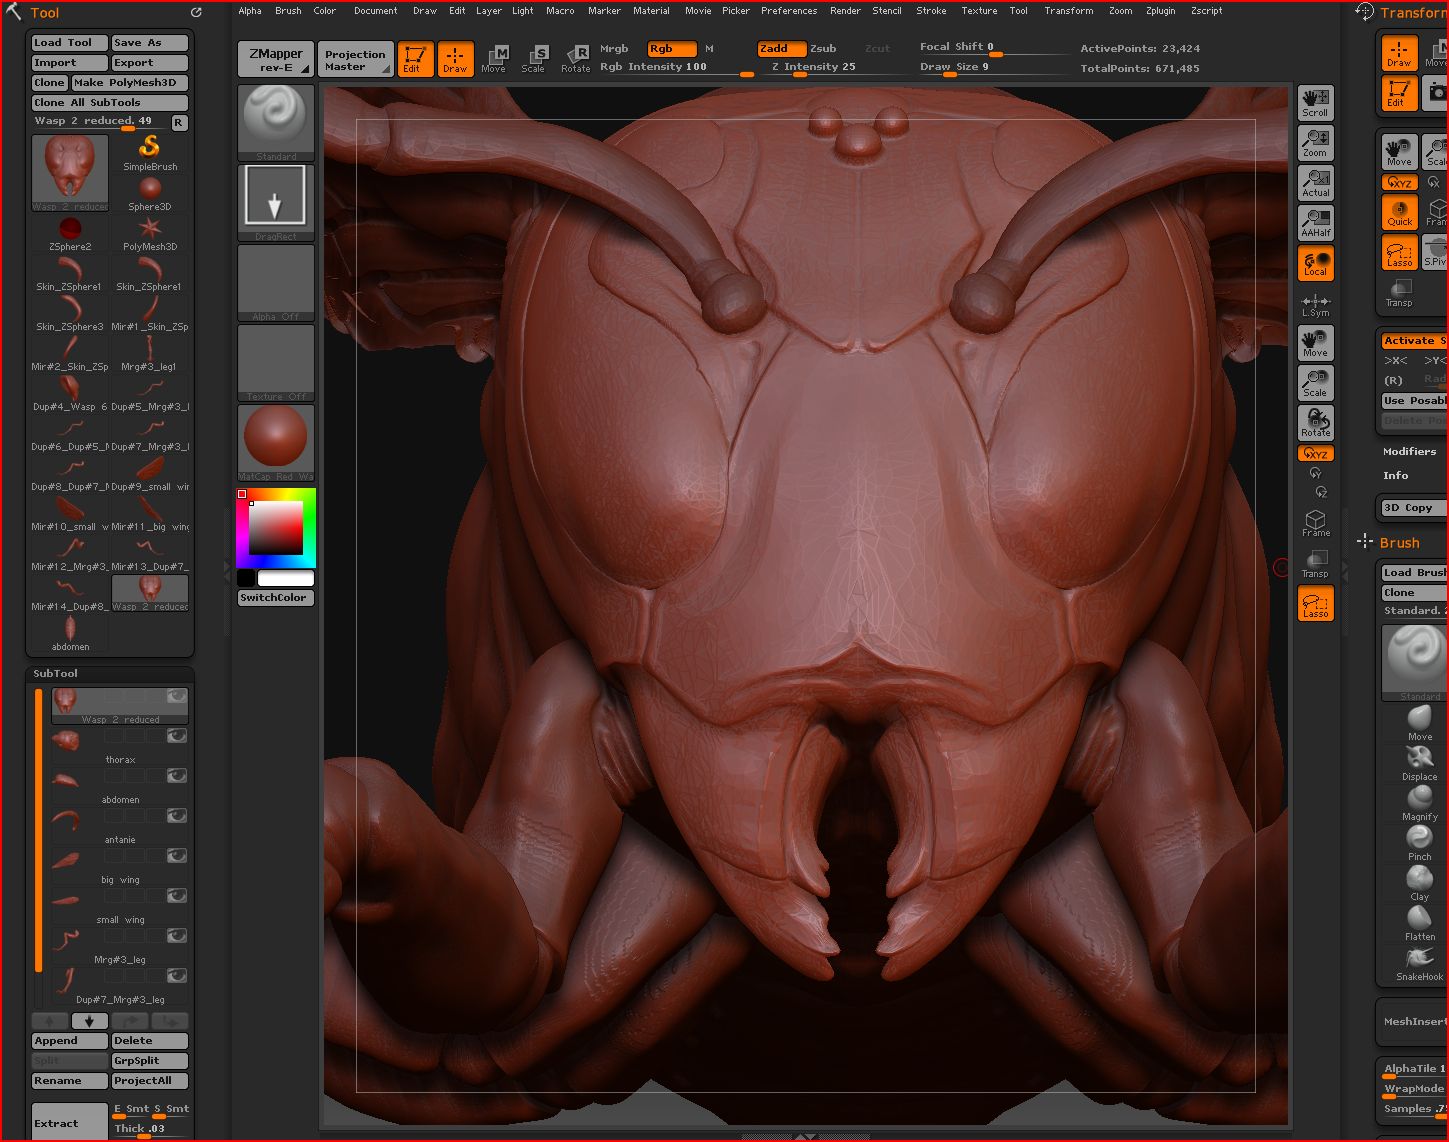Screen dimensions: 1449x1142
Task: Select the ZSphere2 tool icon
Action: 70,231
